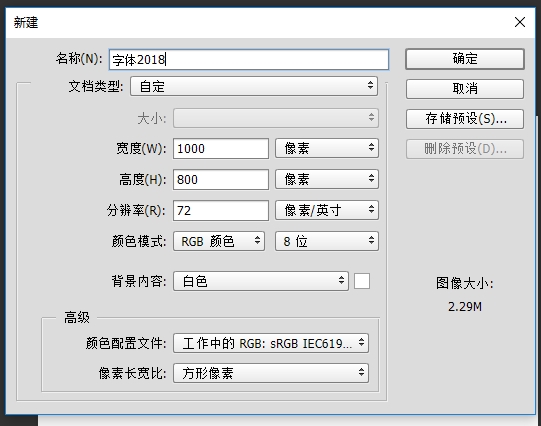Viewport: 541px width, 426px height.
Task: Click the 高度 value field
Action: [221, 179]
